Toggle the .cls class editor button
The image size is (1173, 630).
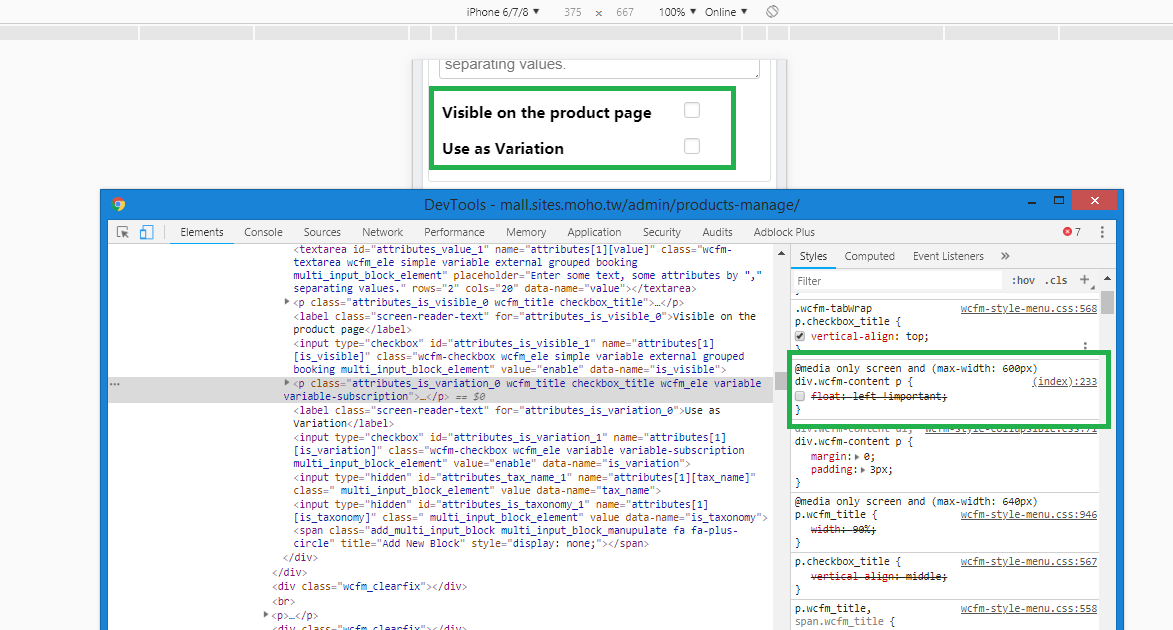[x=1056, y=281]
